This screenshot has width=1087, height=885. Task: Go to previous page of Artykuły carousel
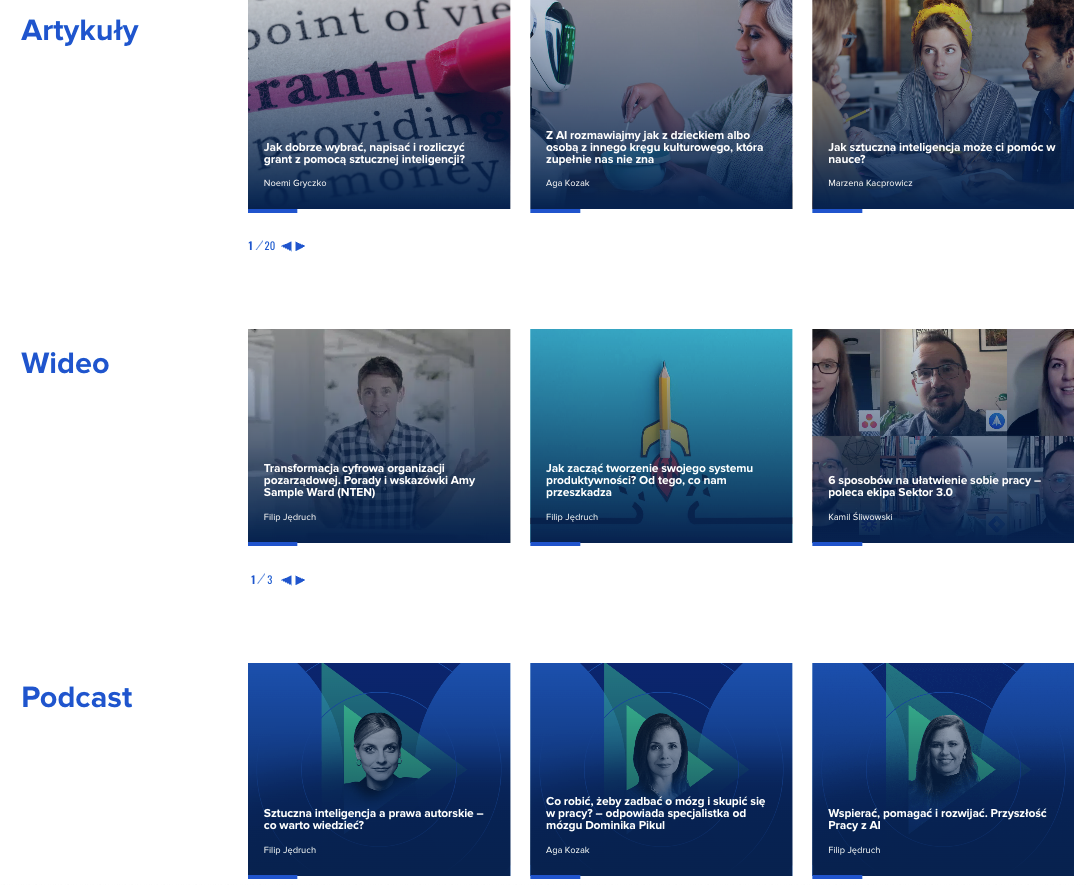click(286, 246)
